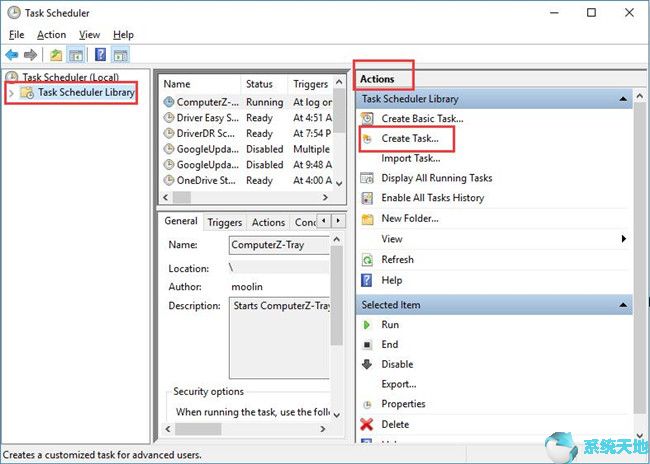
Task: Click Enable All Tasks History link
Action: click(433, 198)
